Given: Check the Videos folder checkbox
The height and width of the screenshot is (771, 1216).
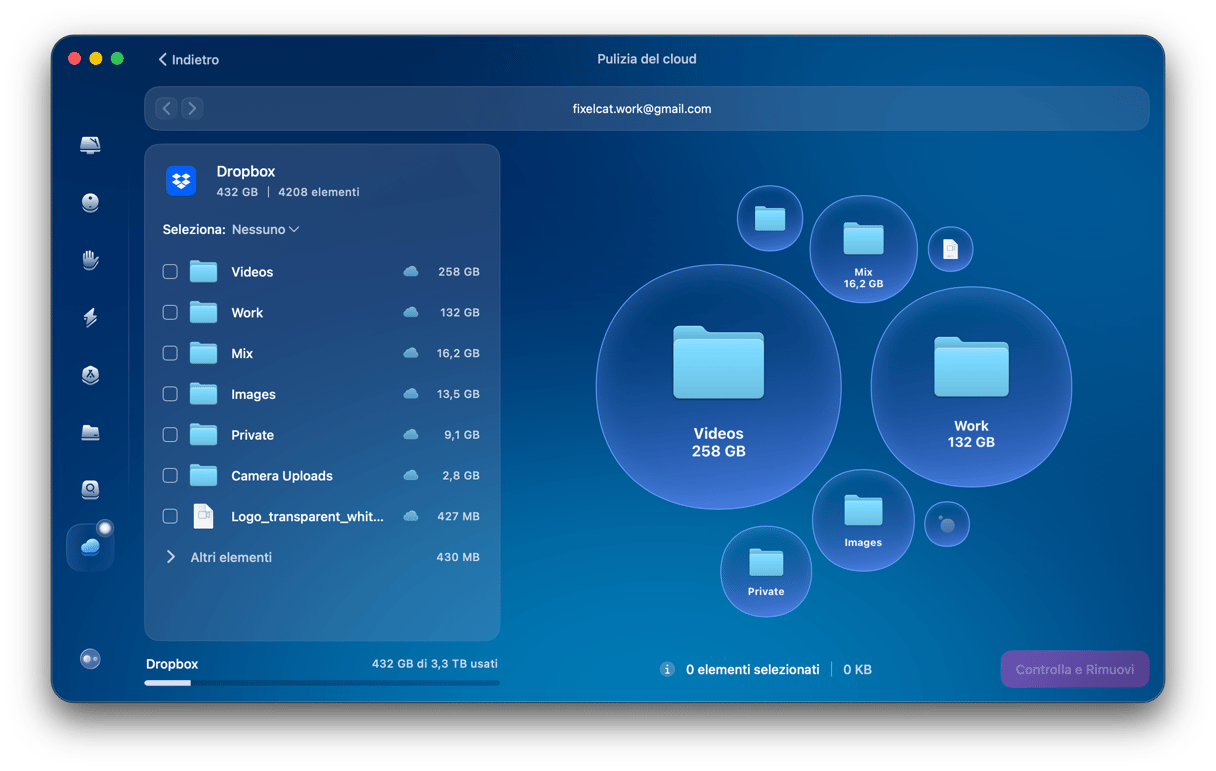Looking at the screenshot, I should pos(170,272).
